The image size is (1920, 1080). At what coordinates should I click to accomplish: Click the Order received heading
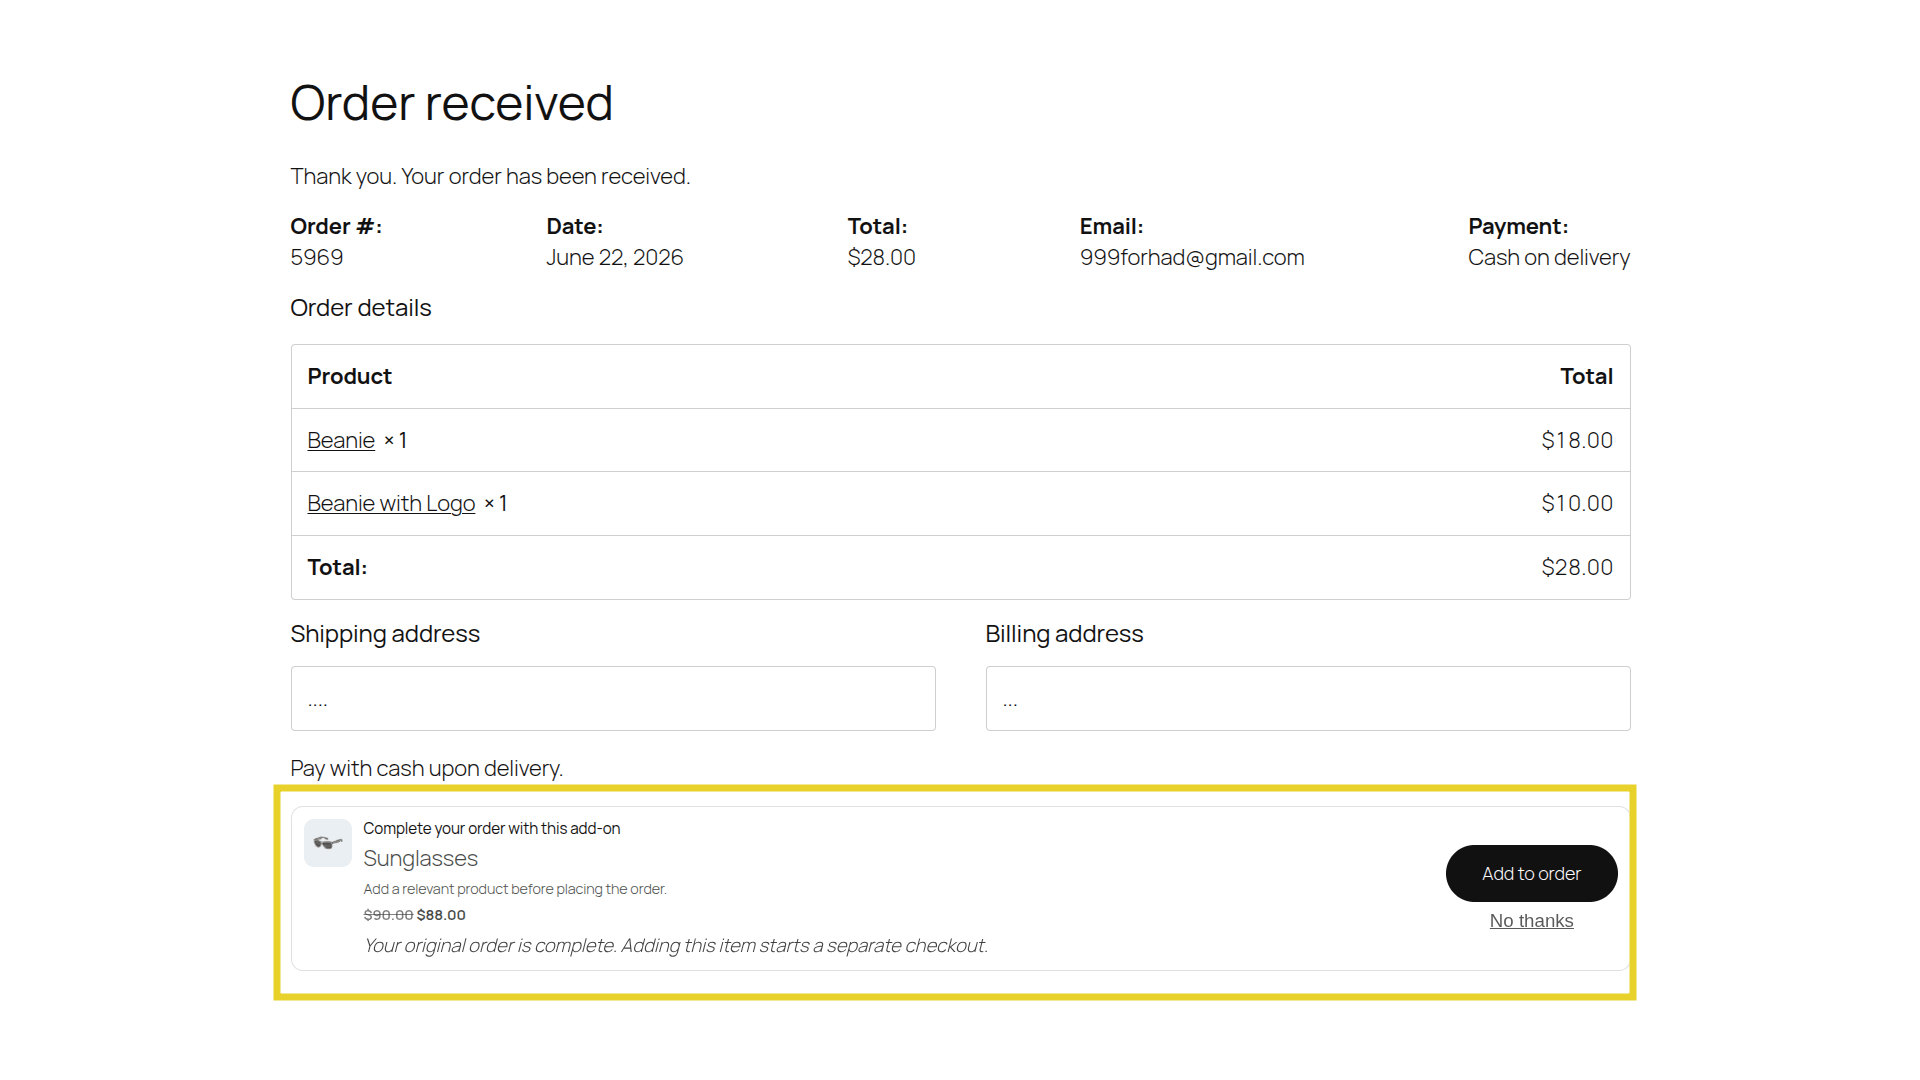(451, 103)
